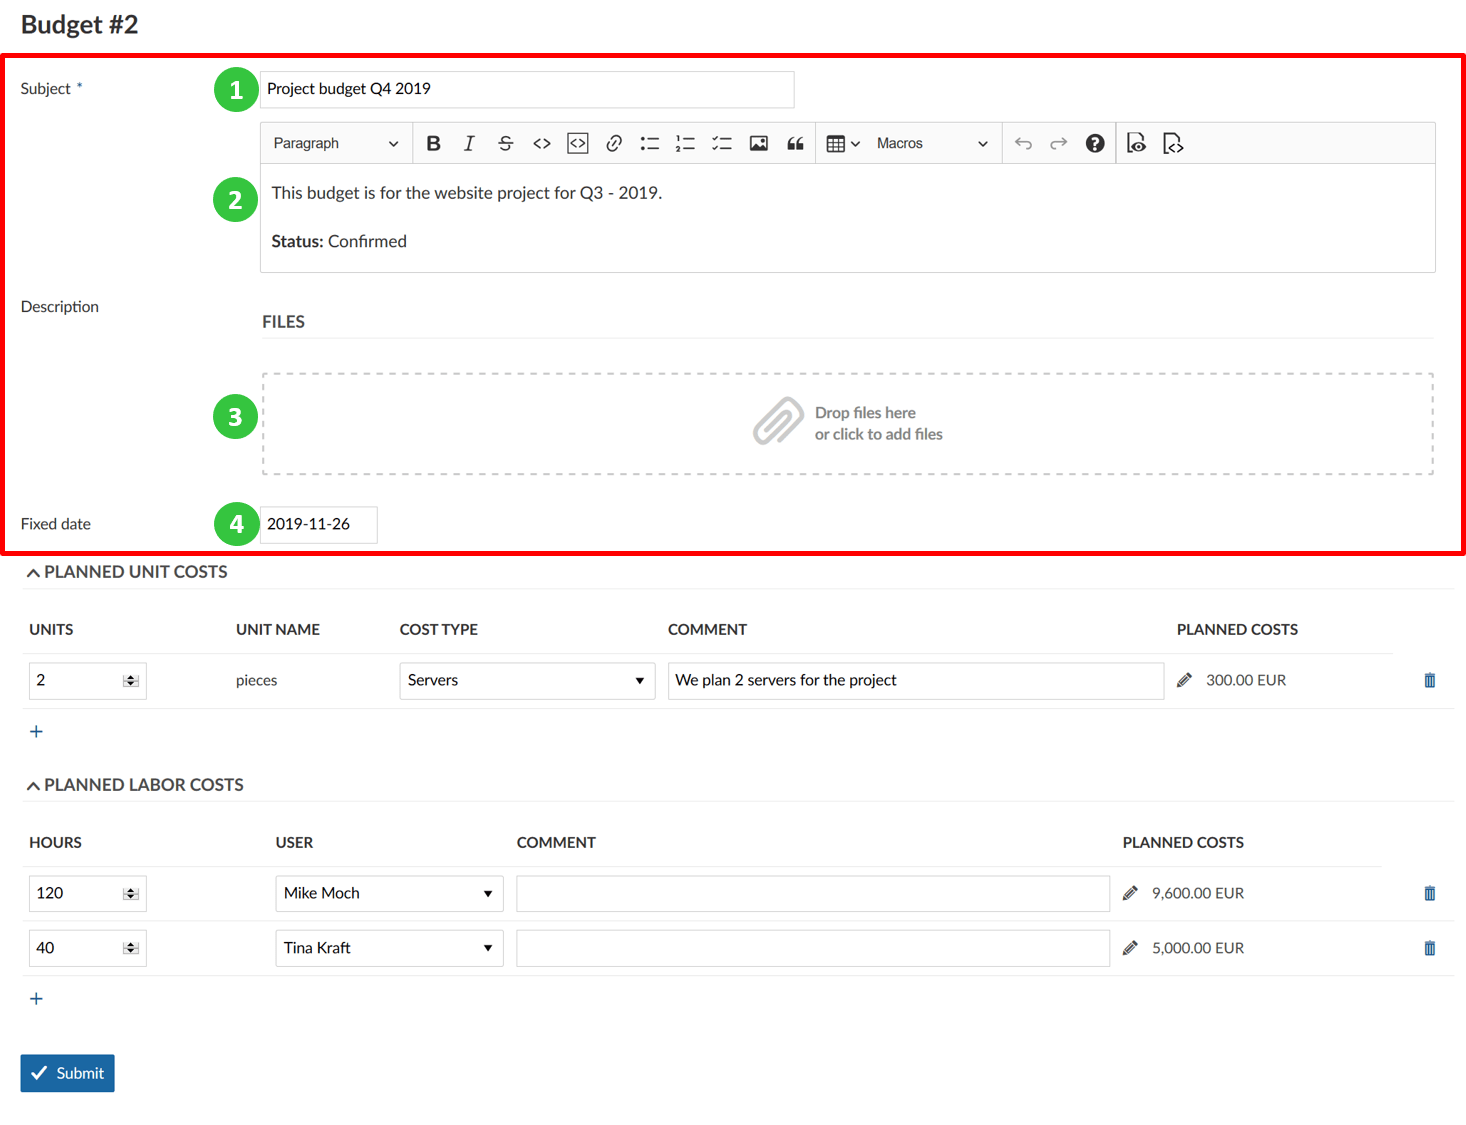This screenshot has width=1466, height=1125.
Task: Open the Paragraph style dropdown
Action: tap(335, 144)
